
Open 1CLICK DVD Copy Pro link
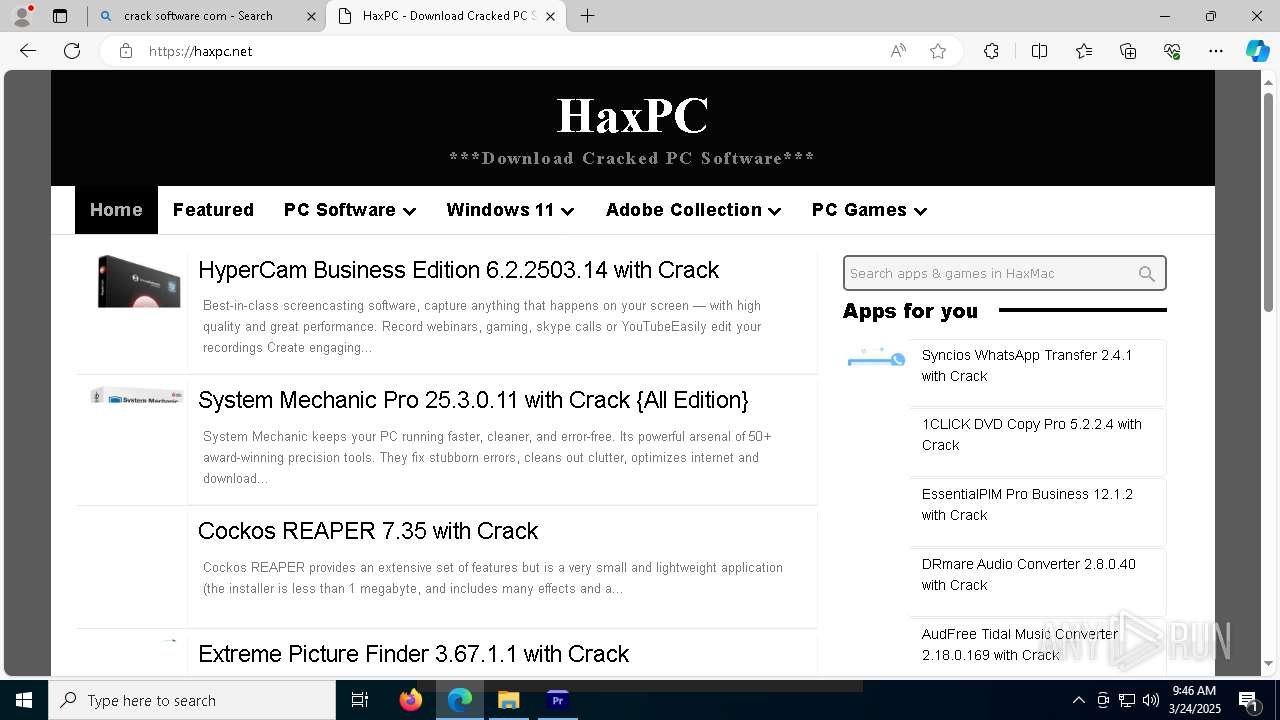(1032, 435)
